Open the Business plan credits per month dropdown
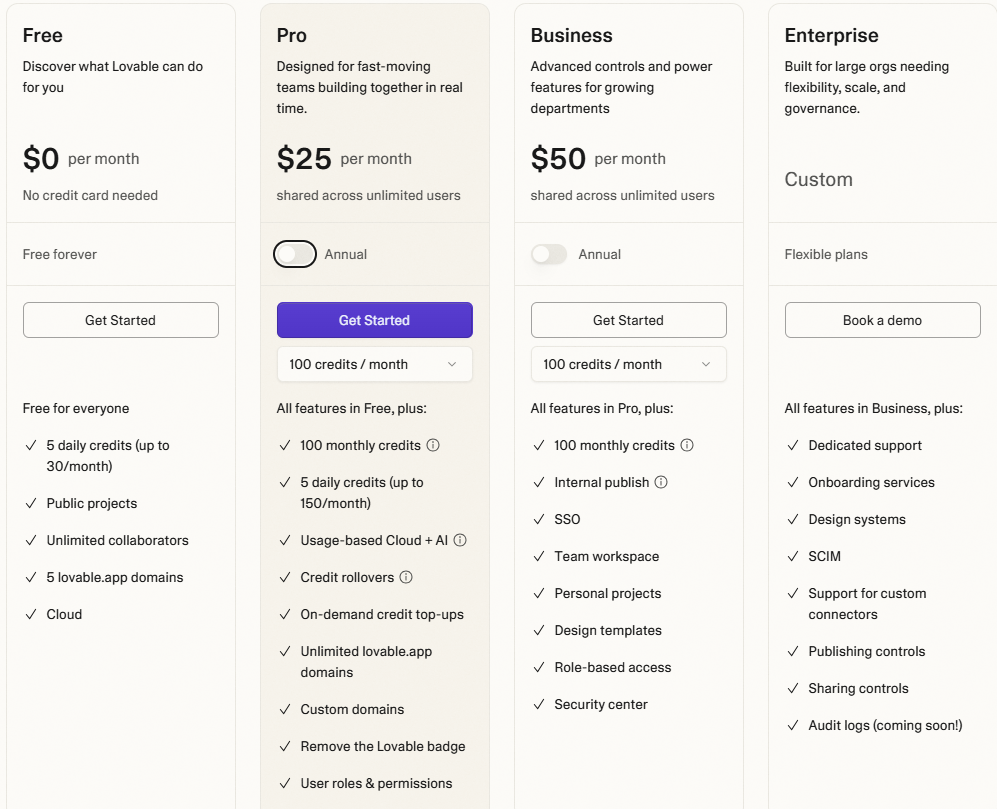Viewport: 997px width, 809px height. pyautogui.click(x=628, y=364)
